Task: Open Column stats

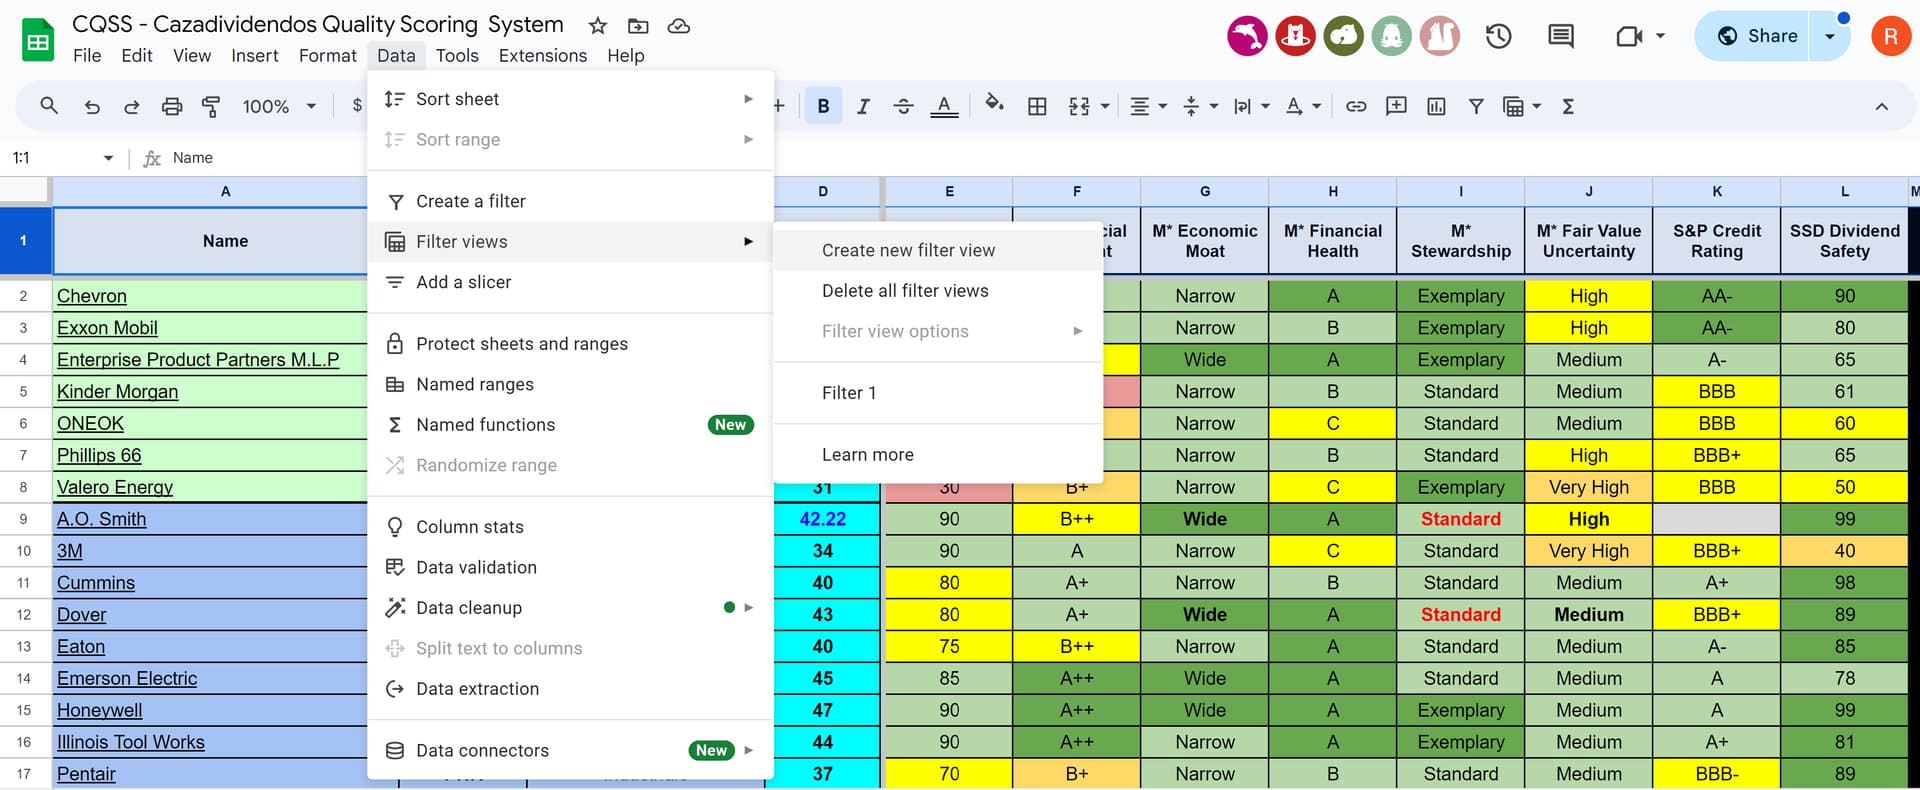Action: pos(570,527)
